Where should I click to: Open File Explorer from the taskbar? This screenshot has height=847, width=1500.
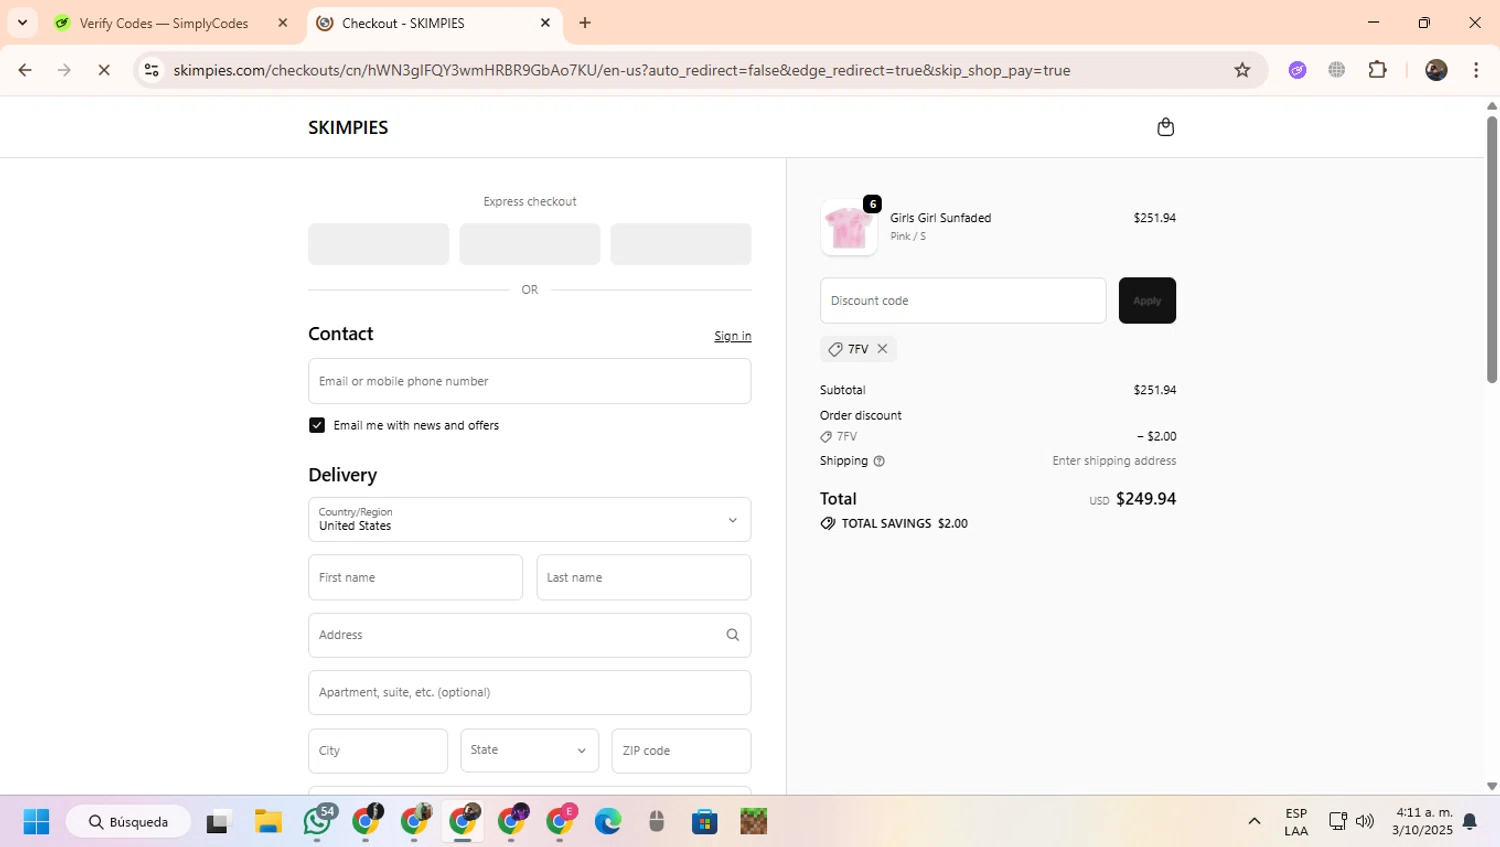click(x=268, y=822)
